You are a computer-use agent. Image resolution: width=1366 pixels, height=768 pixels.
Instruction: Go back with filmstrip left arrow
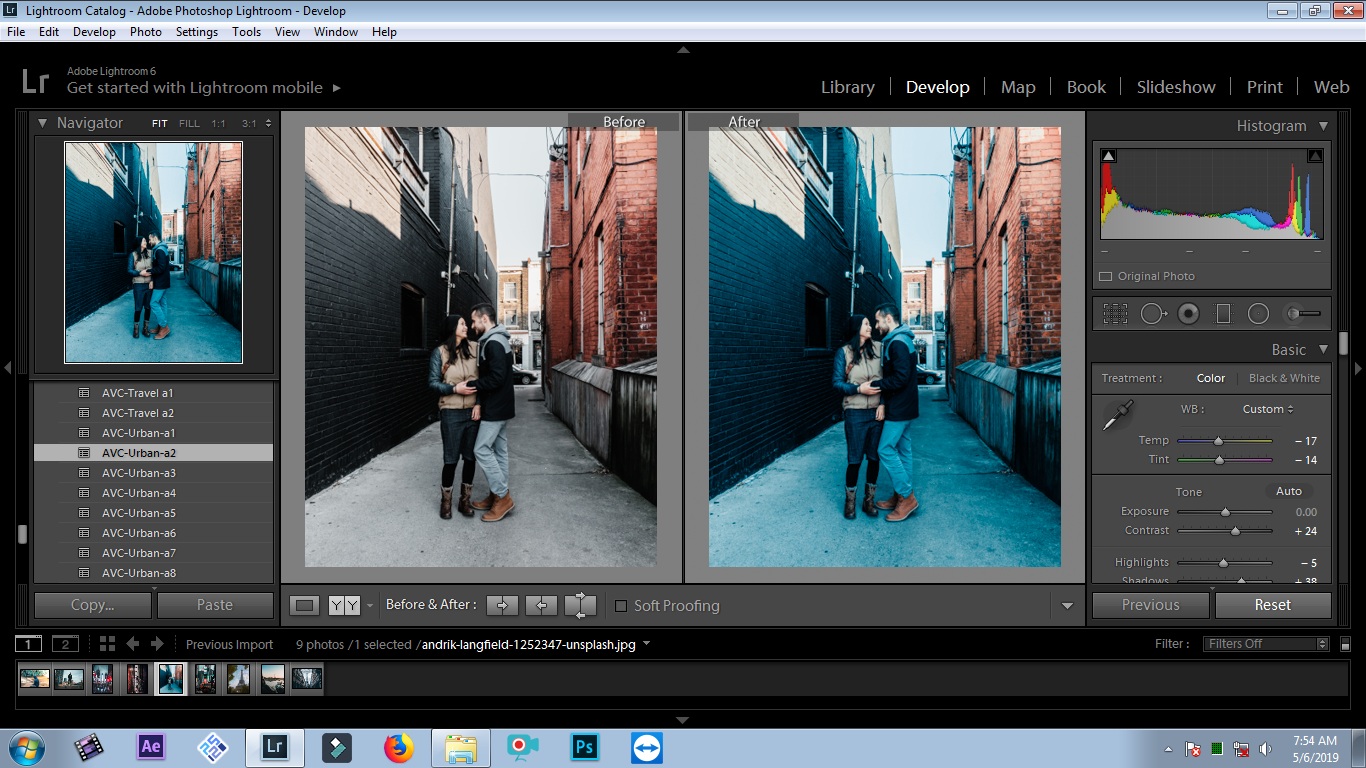[133, 644]
